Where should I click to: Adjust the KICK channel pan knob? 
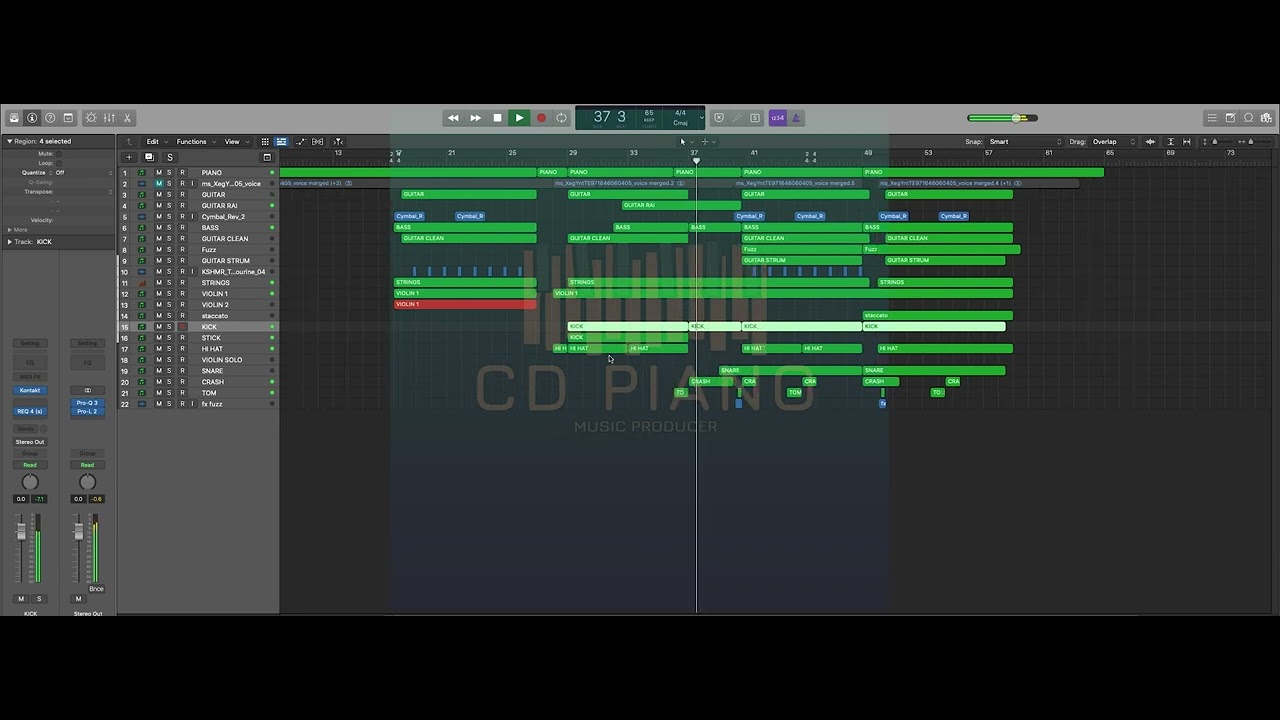pyautogui.click(x=30, y=482)
